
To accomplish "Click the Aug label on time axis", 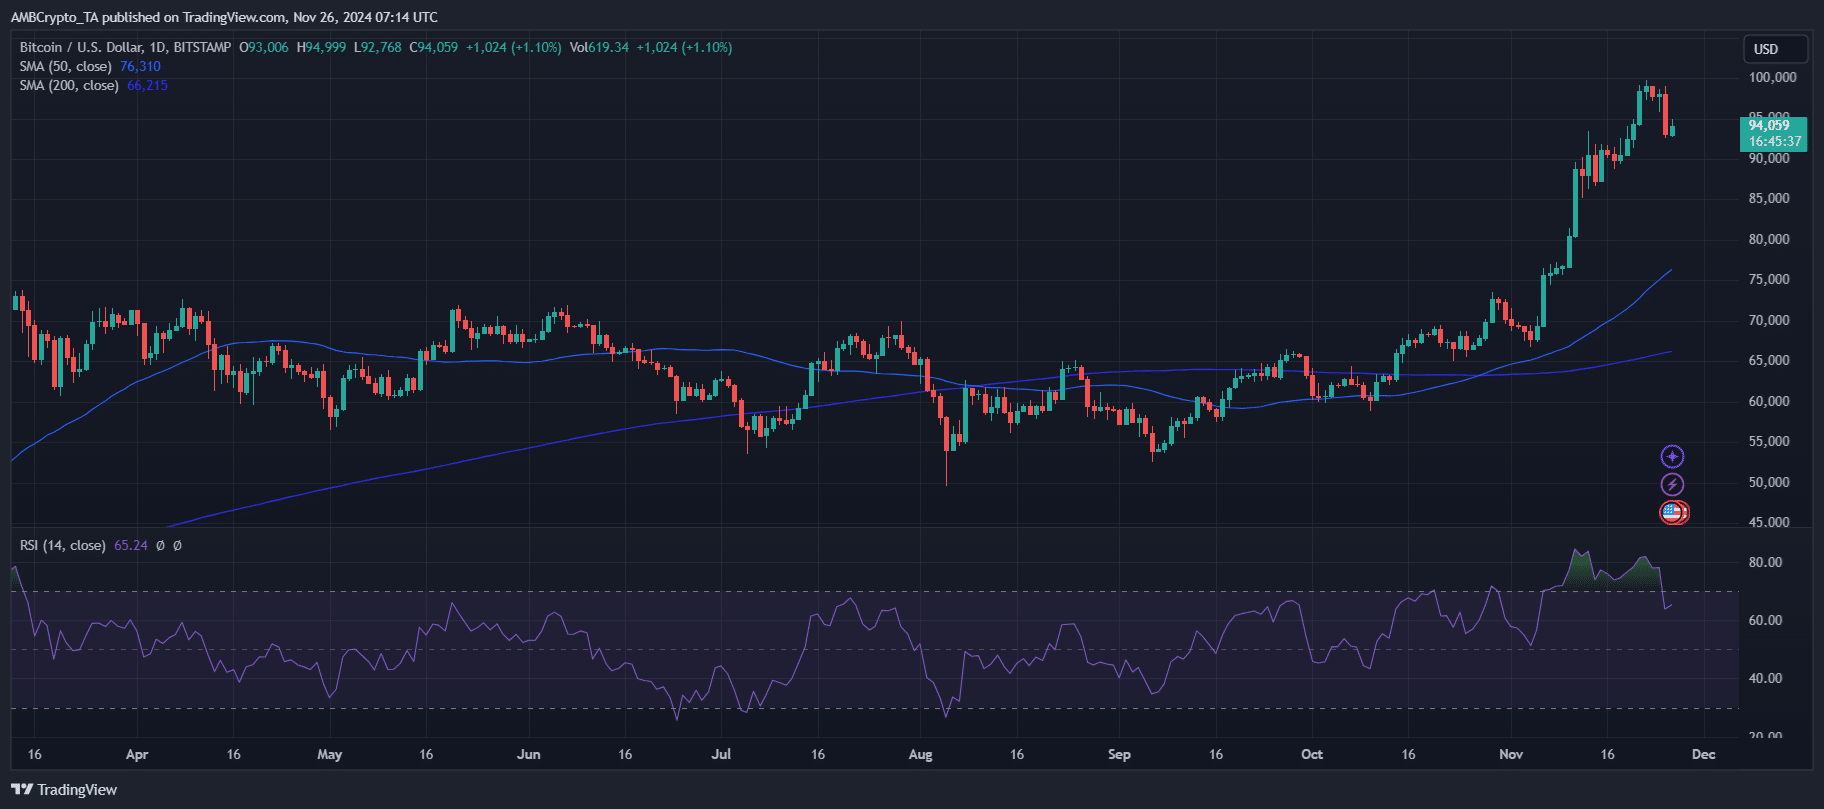I will 921,754.
